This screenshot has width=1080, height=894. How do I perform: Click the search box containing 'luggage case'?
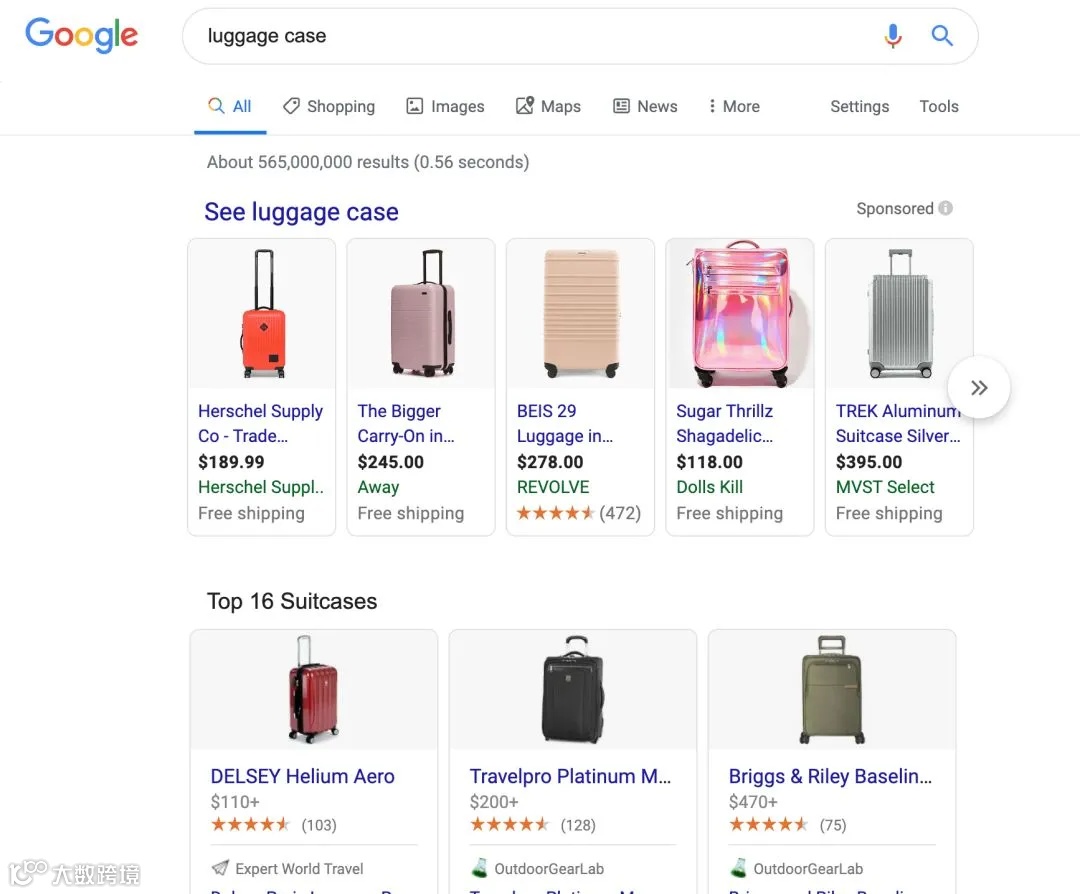530,36
